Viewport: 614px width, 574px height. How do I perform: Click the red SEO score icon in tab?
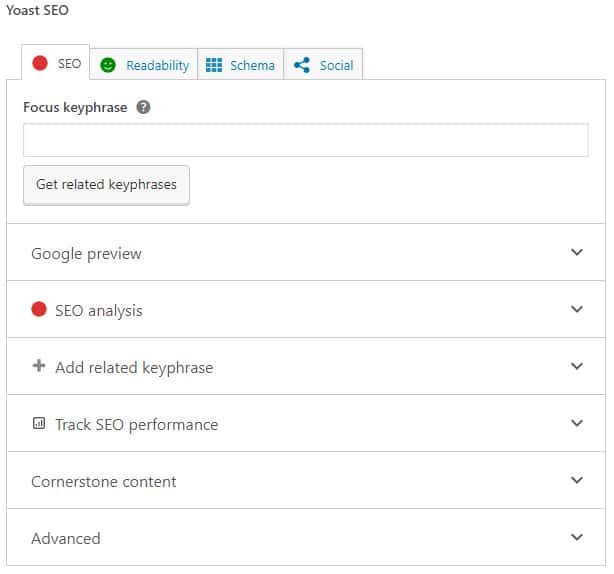40,63
